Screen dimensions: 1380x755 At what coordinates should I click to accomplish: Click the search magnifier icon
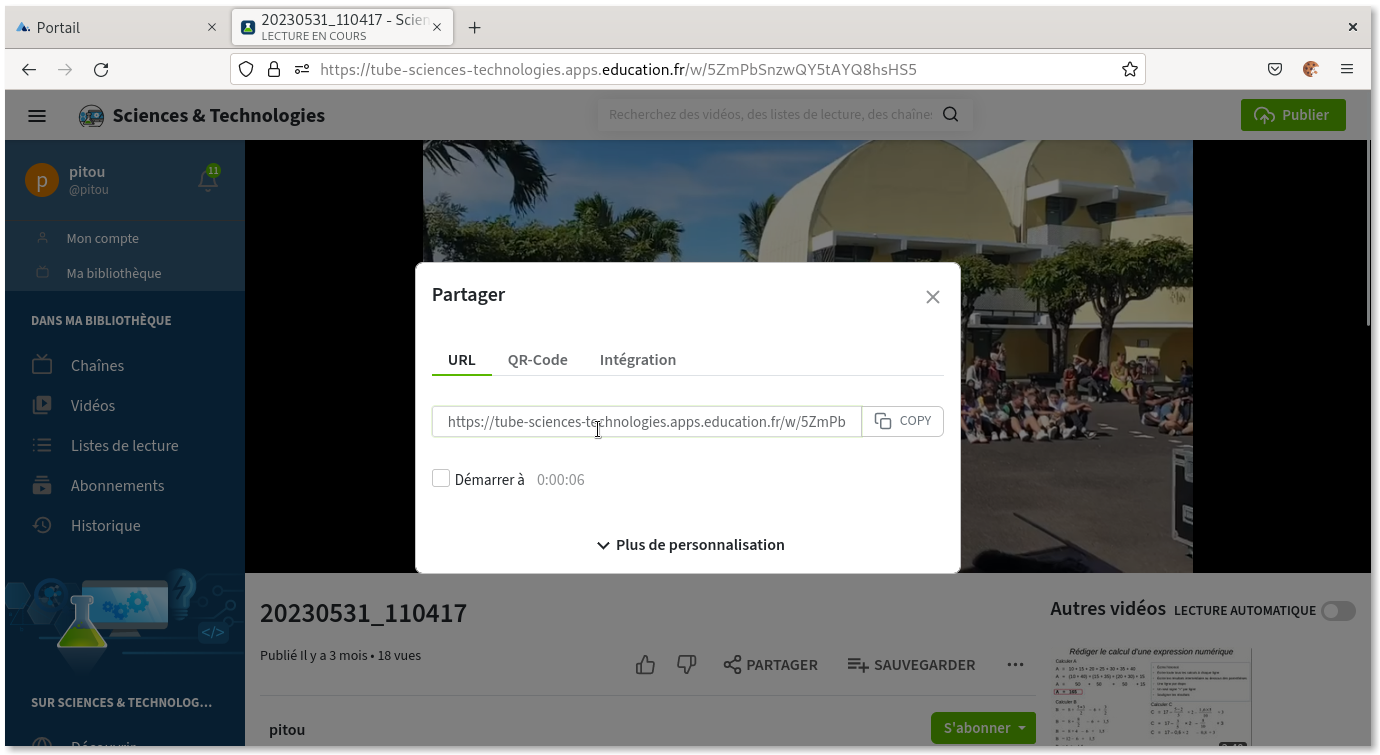coord(950,115)
